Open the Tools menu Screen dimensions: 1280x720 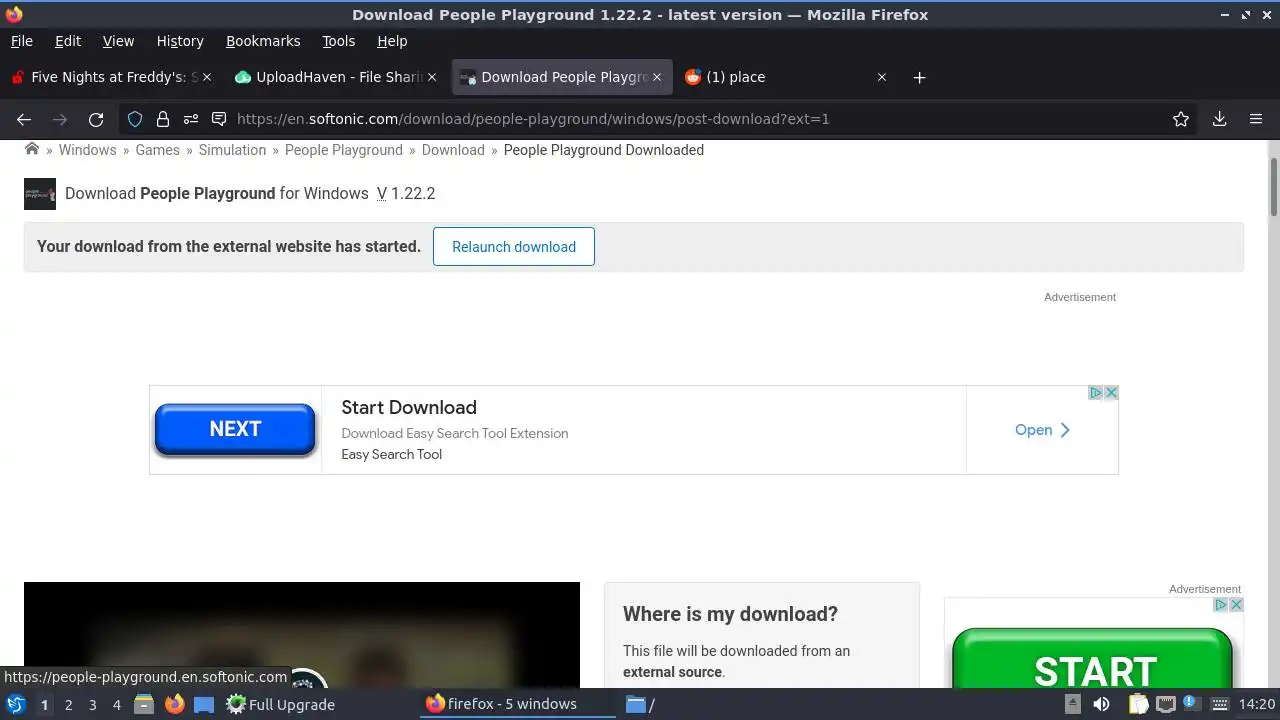point(338,41)
